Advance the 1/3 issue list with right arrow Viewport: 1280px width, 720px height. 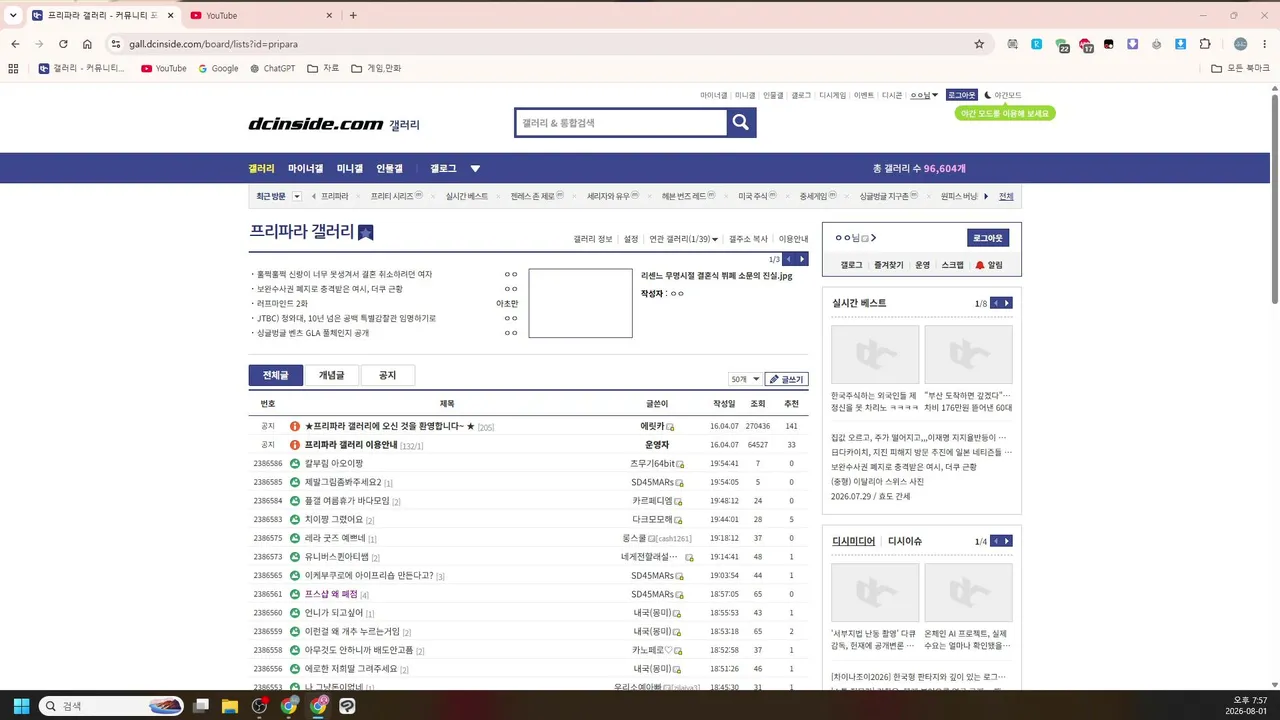tap(802, 259)
